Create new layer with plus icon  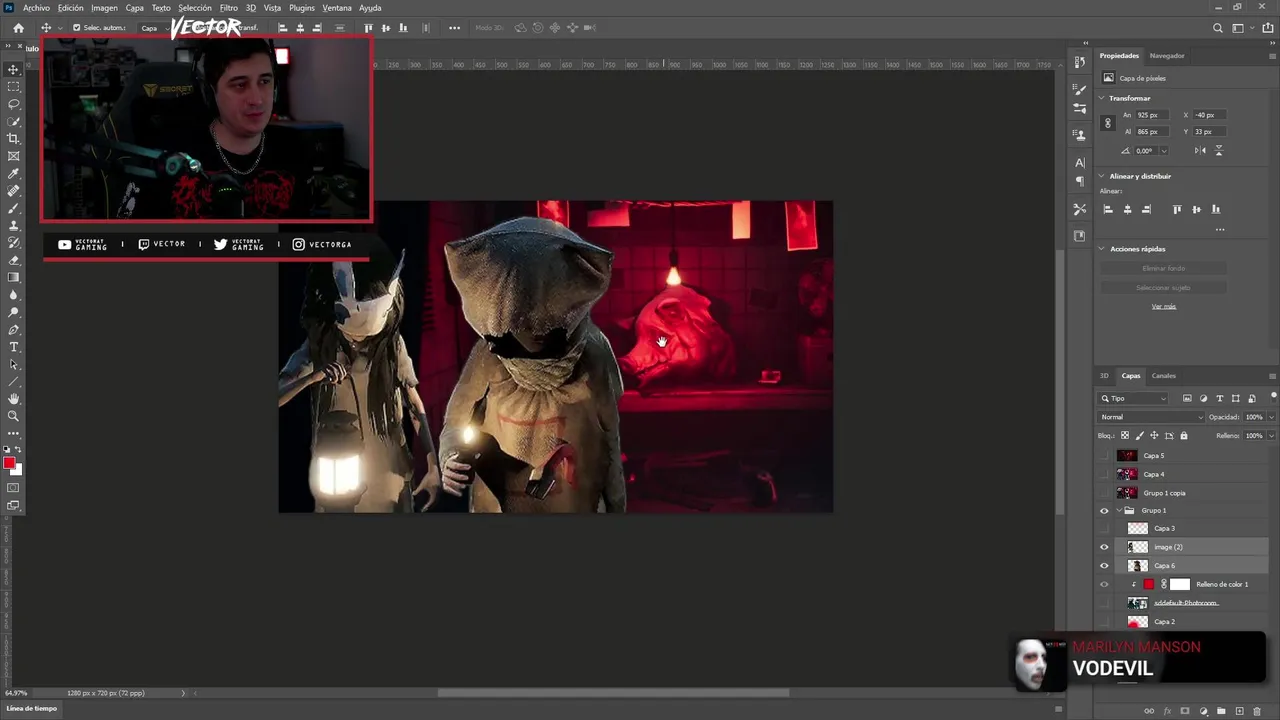1239,711
